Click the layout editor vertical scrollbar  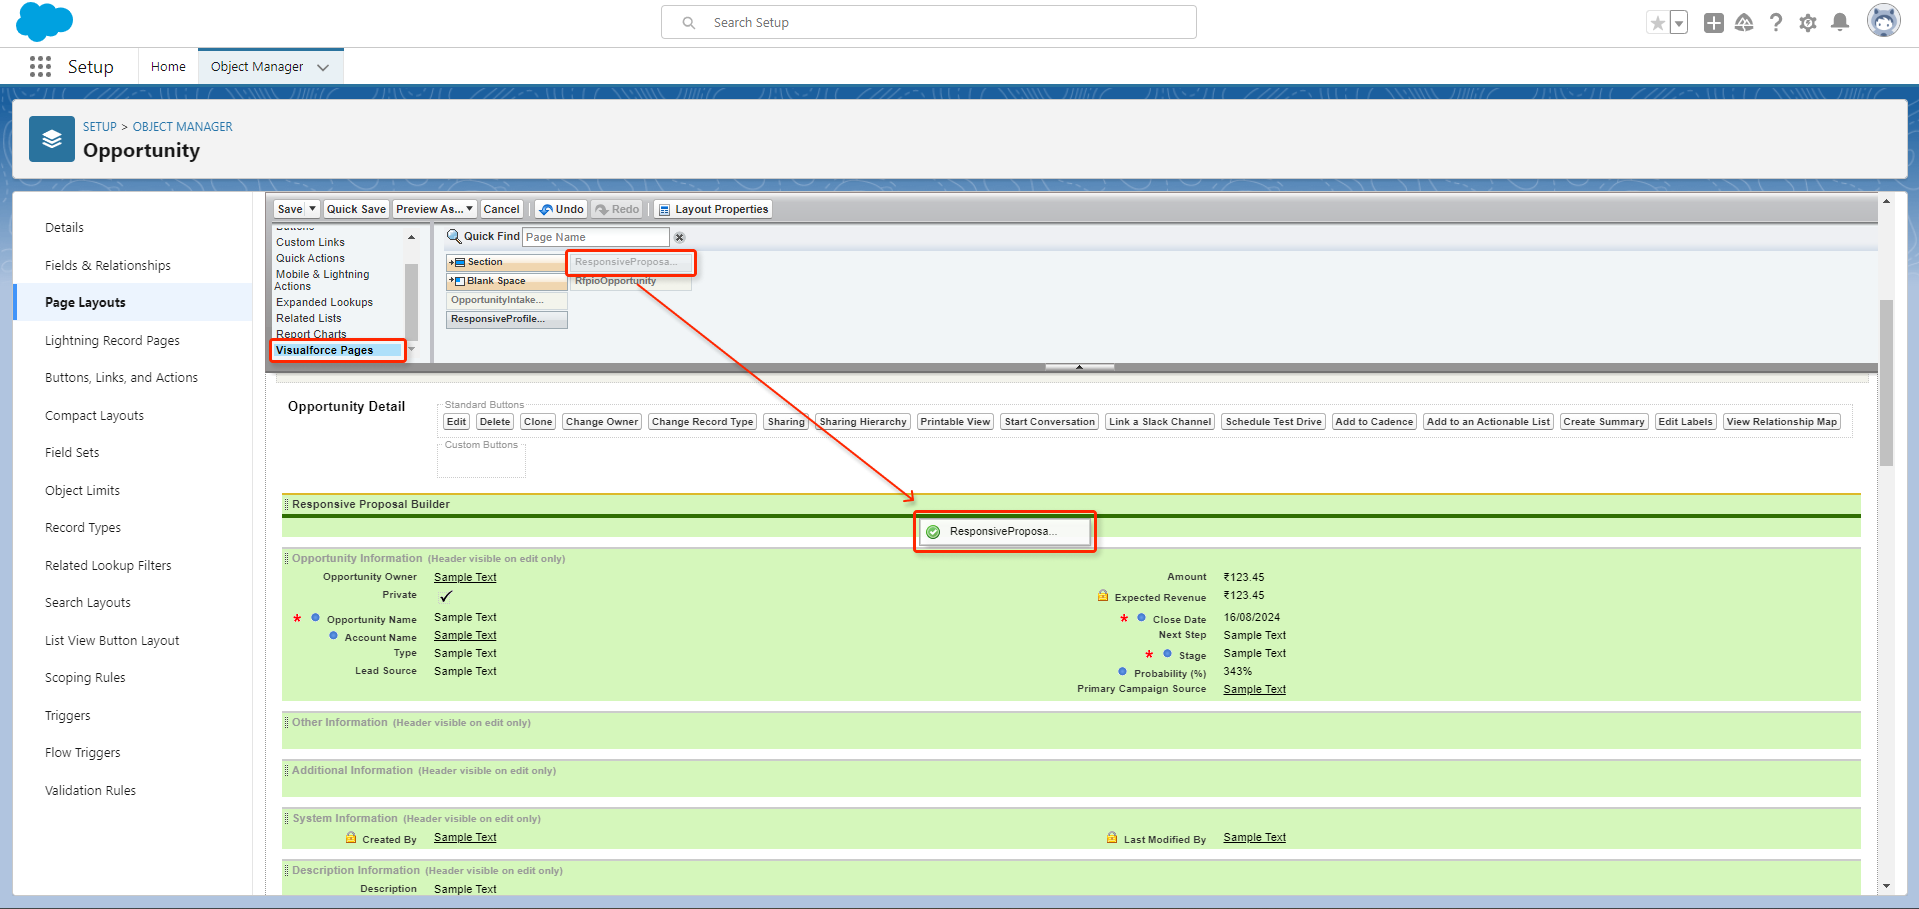(1886, 382)
